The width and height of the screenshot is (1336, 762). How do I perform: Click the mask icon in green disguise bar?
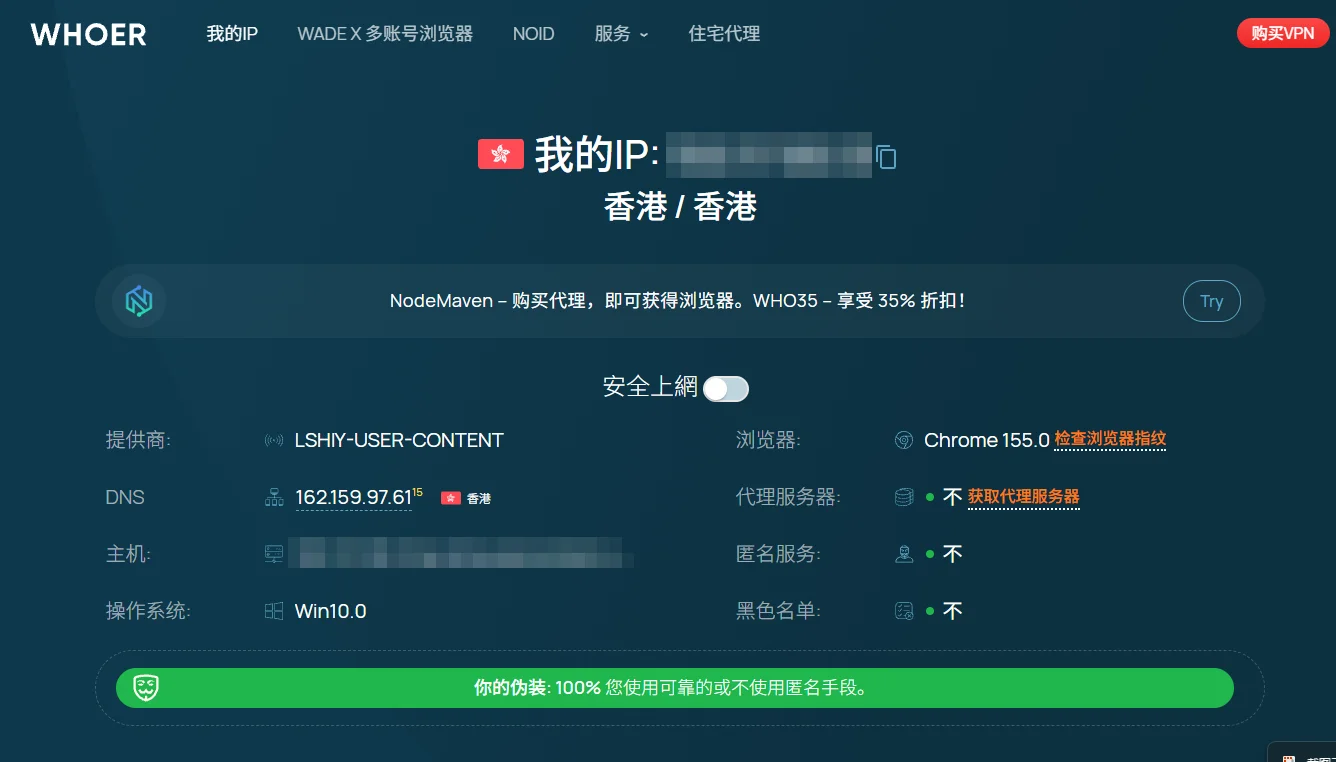click(x=146, y=688)
